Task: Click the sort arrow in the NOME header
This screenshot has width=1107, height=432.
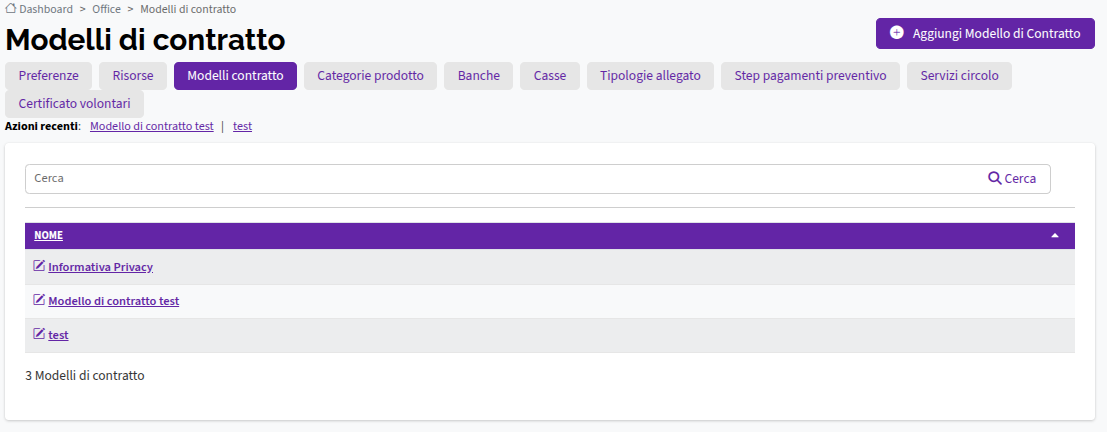Action: pos(1055,236)
